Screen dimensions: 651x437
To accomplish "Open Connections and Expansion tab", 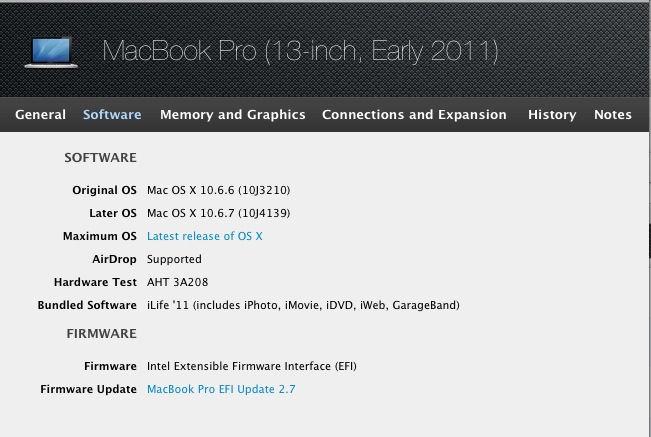I will click(414, 115).
